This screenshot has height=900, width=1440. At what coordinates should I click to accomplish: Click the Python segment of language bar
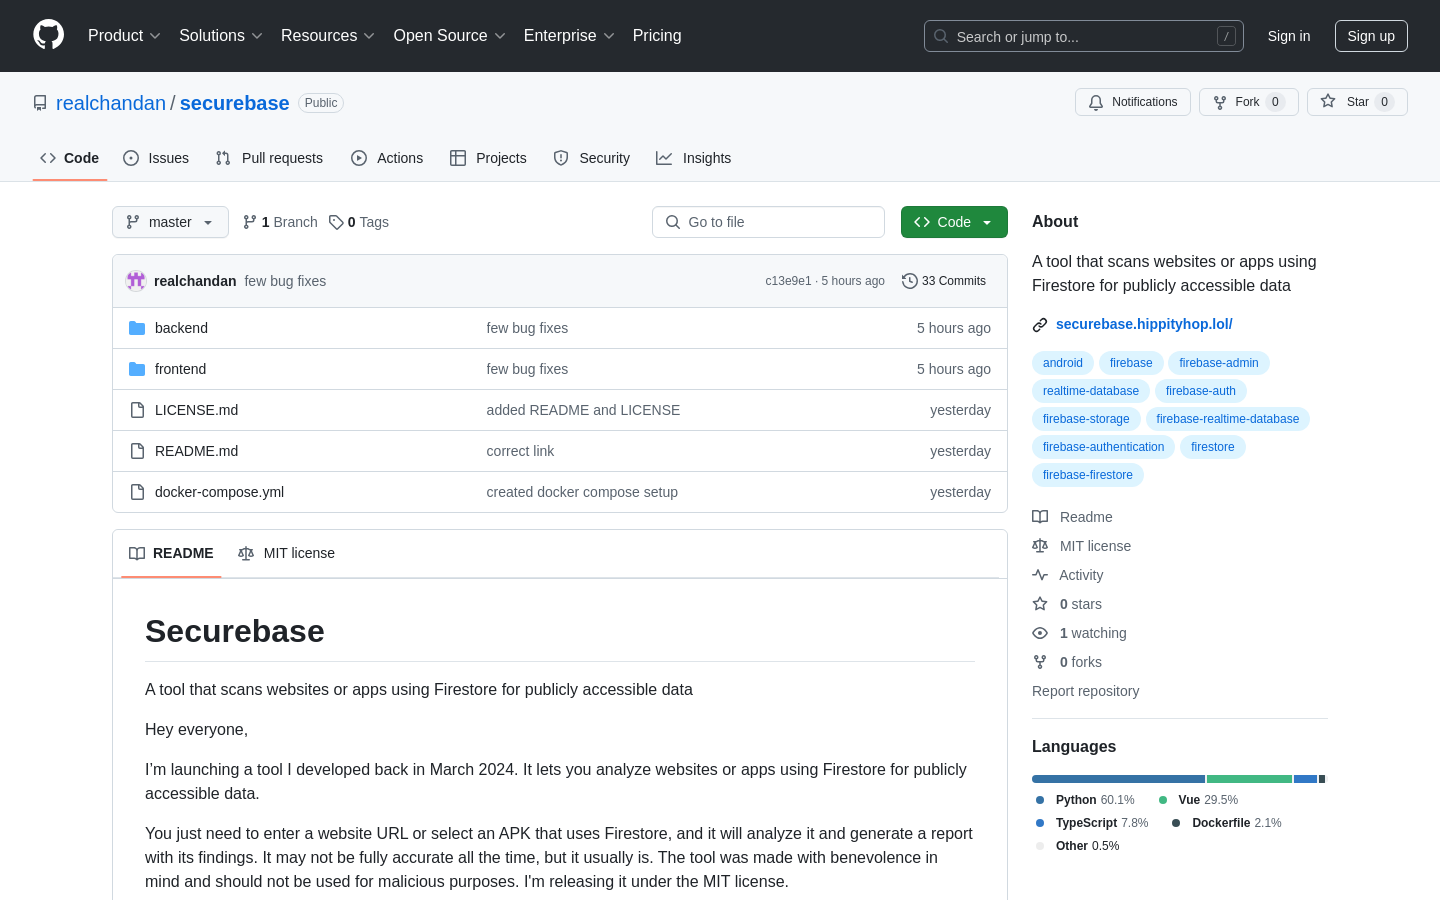tap(1118, 779)
